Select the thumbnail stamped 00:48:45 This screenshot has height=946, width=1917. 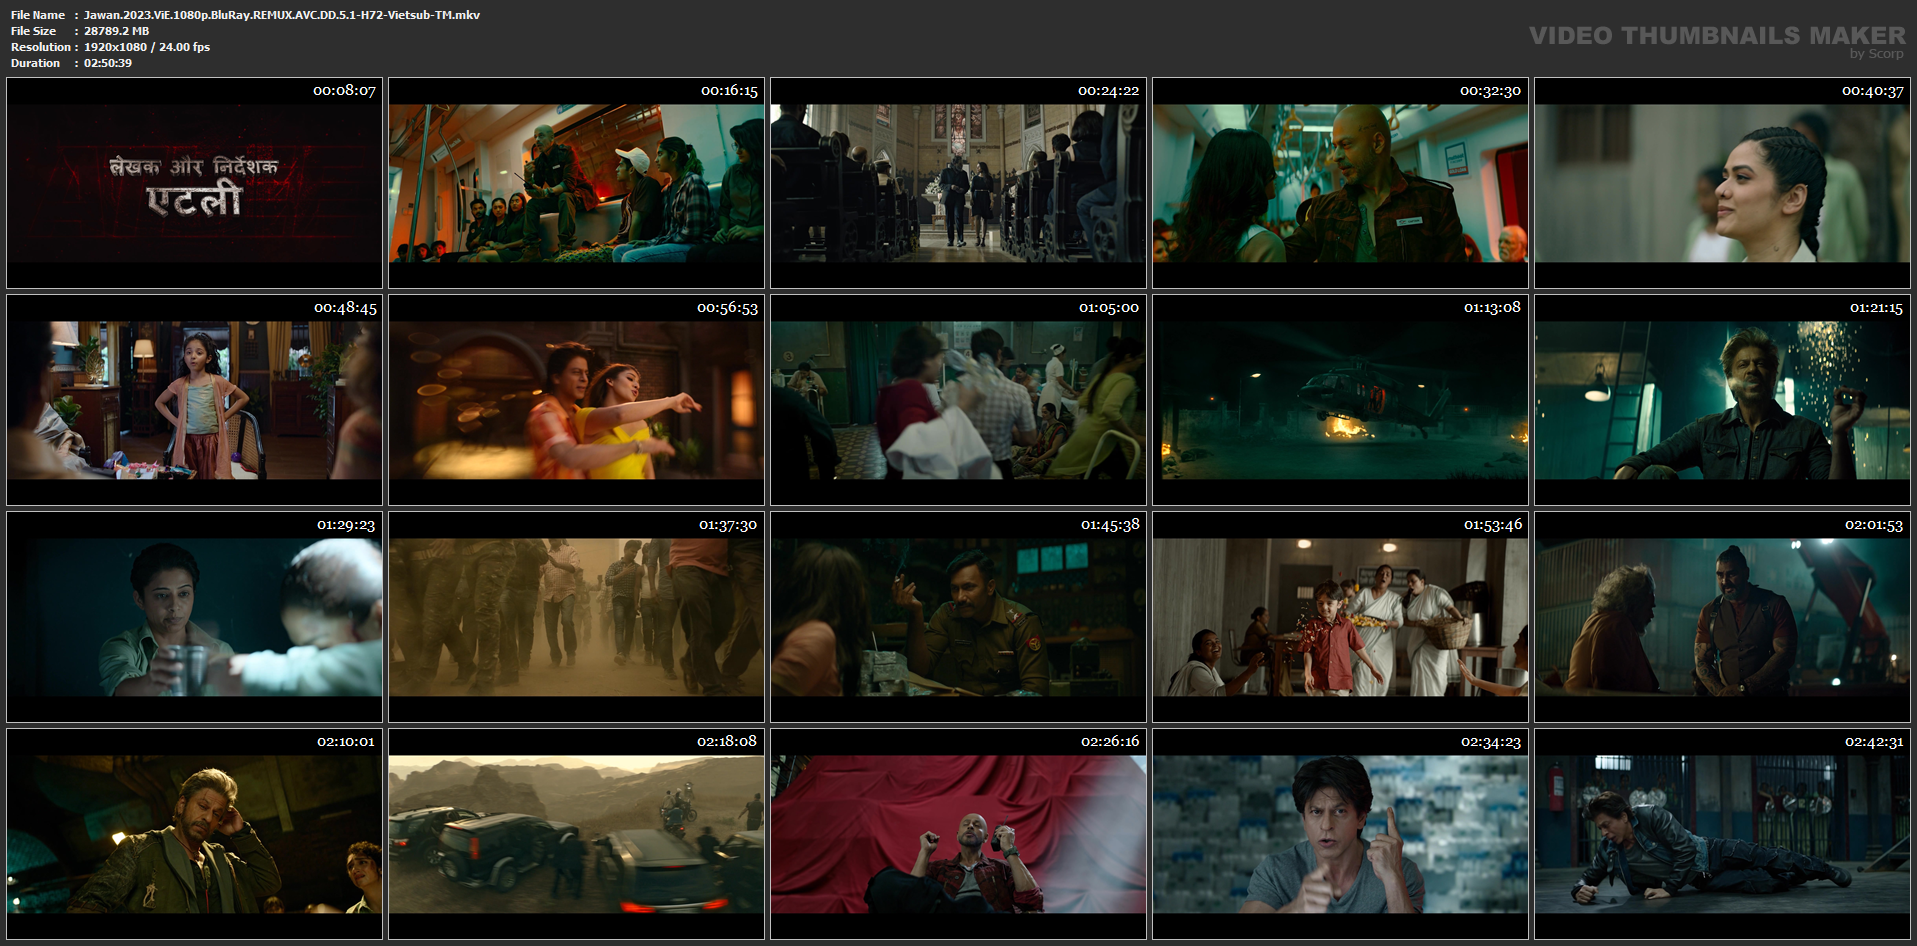pyautogui.click(x=194, y=400)
